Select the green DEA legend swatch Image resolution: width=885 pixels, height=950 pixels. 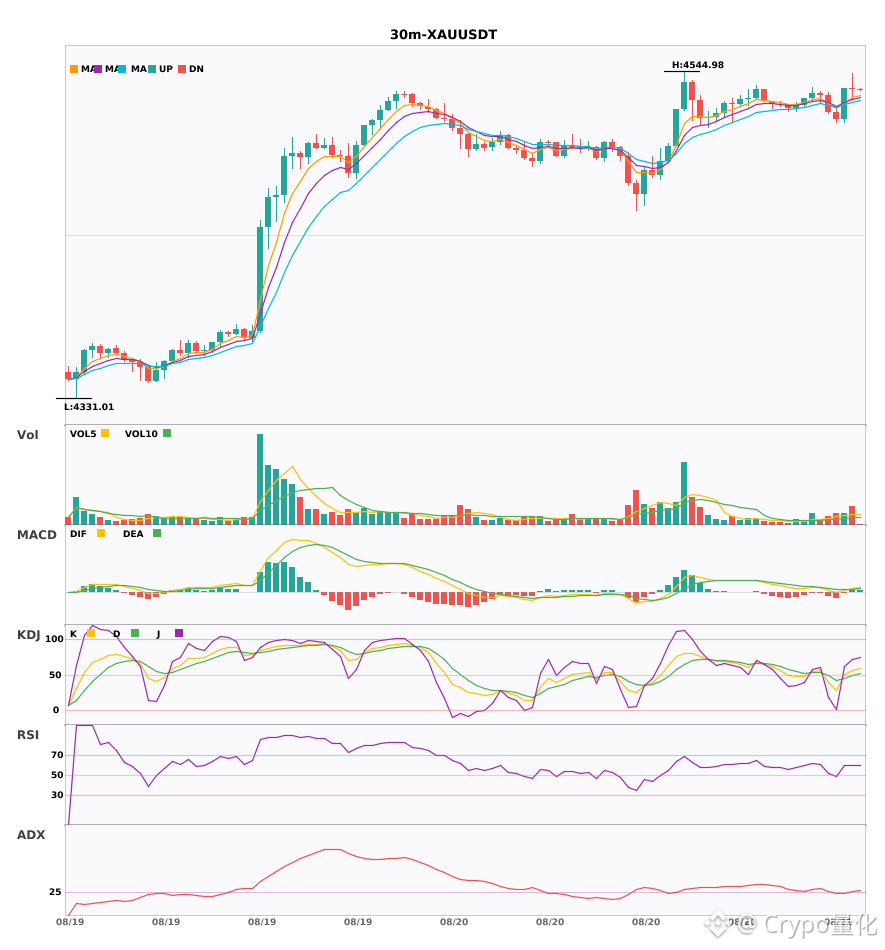tap(157, 533)
